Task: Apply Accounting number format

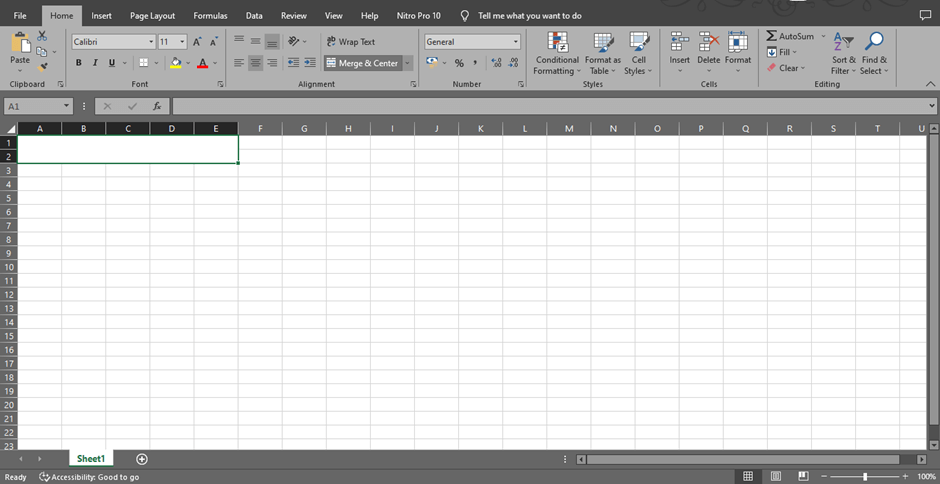Action: click(432, 62)
